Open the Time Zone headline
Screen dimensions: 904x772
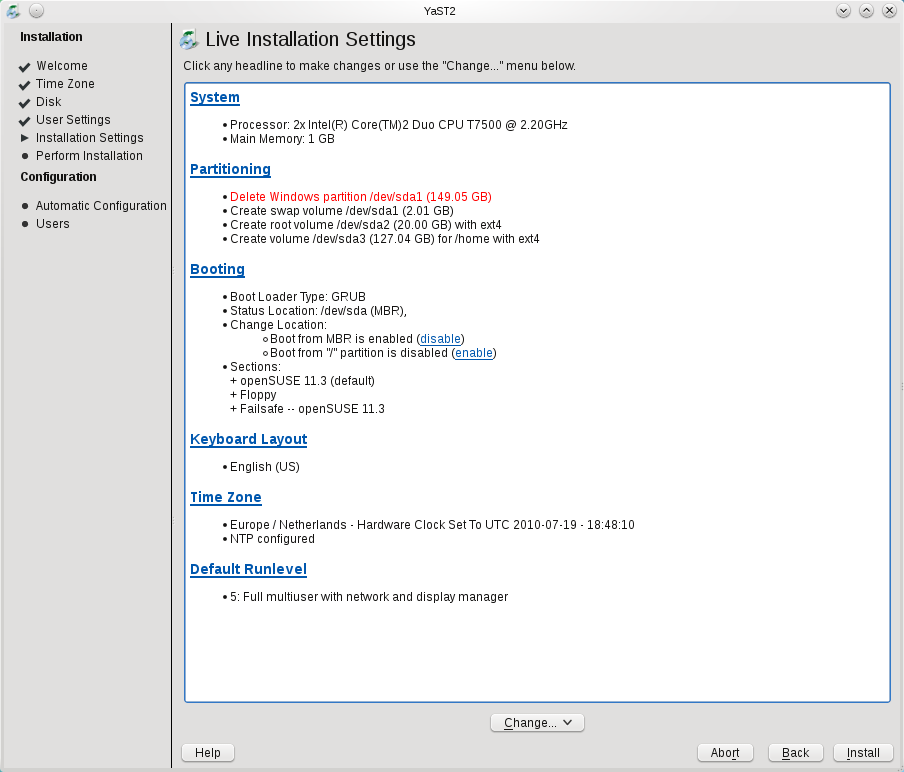[x=226, y=497]
